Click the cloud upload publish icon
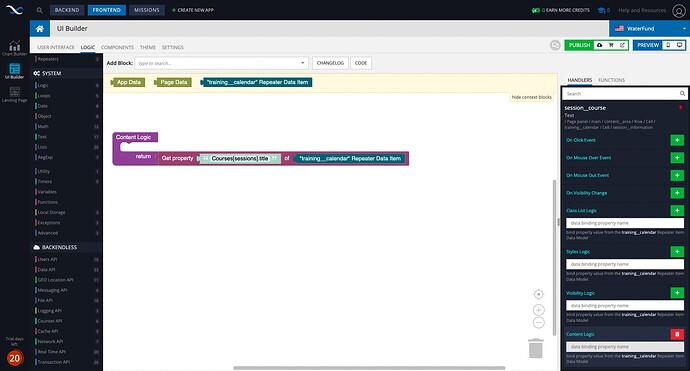Viewport: 690px width, 371px height. pyautogui.click(x=599, y=45)
